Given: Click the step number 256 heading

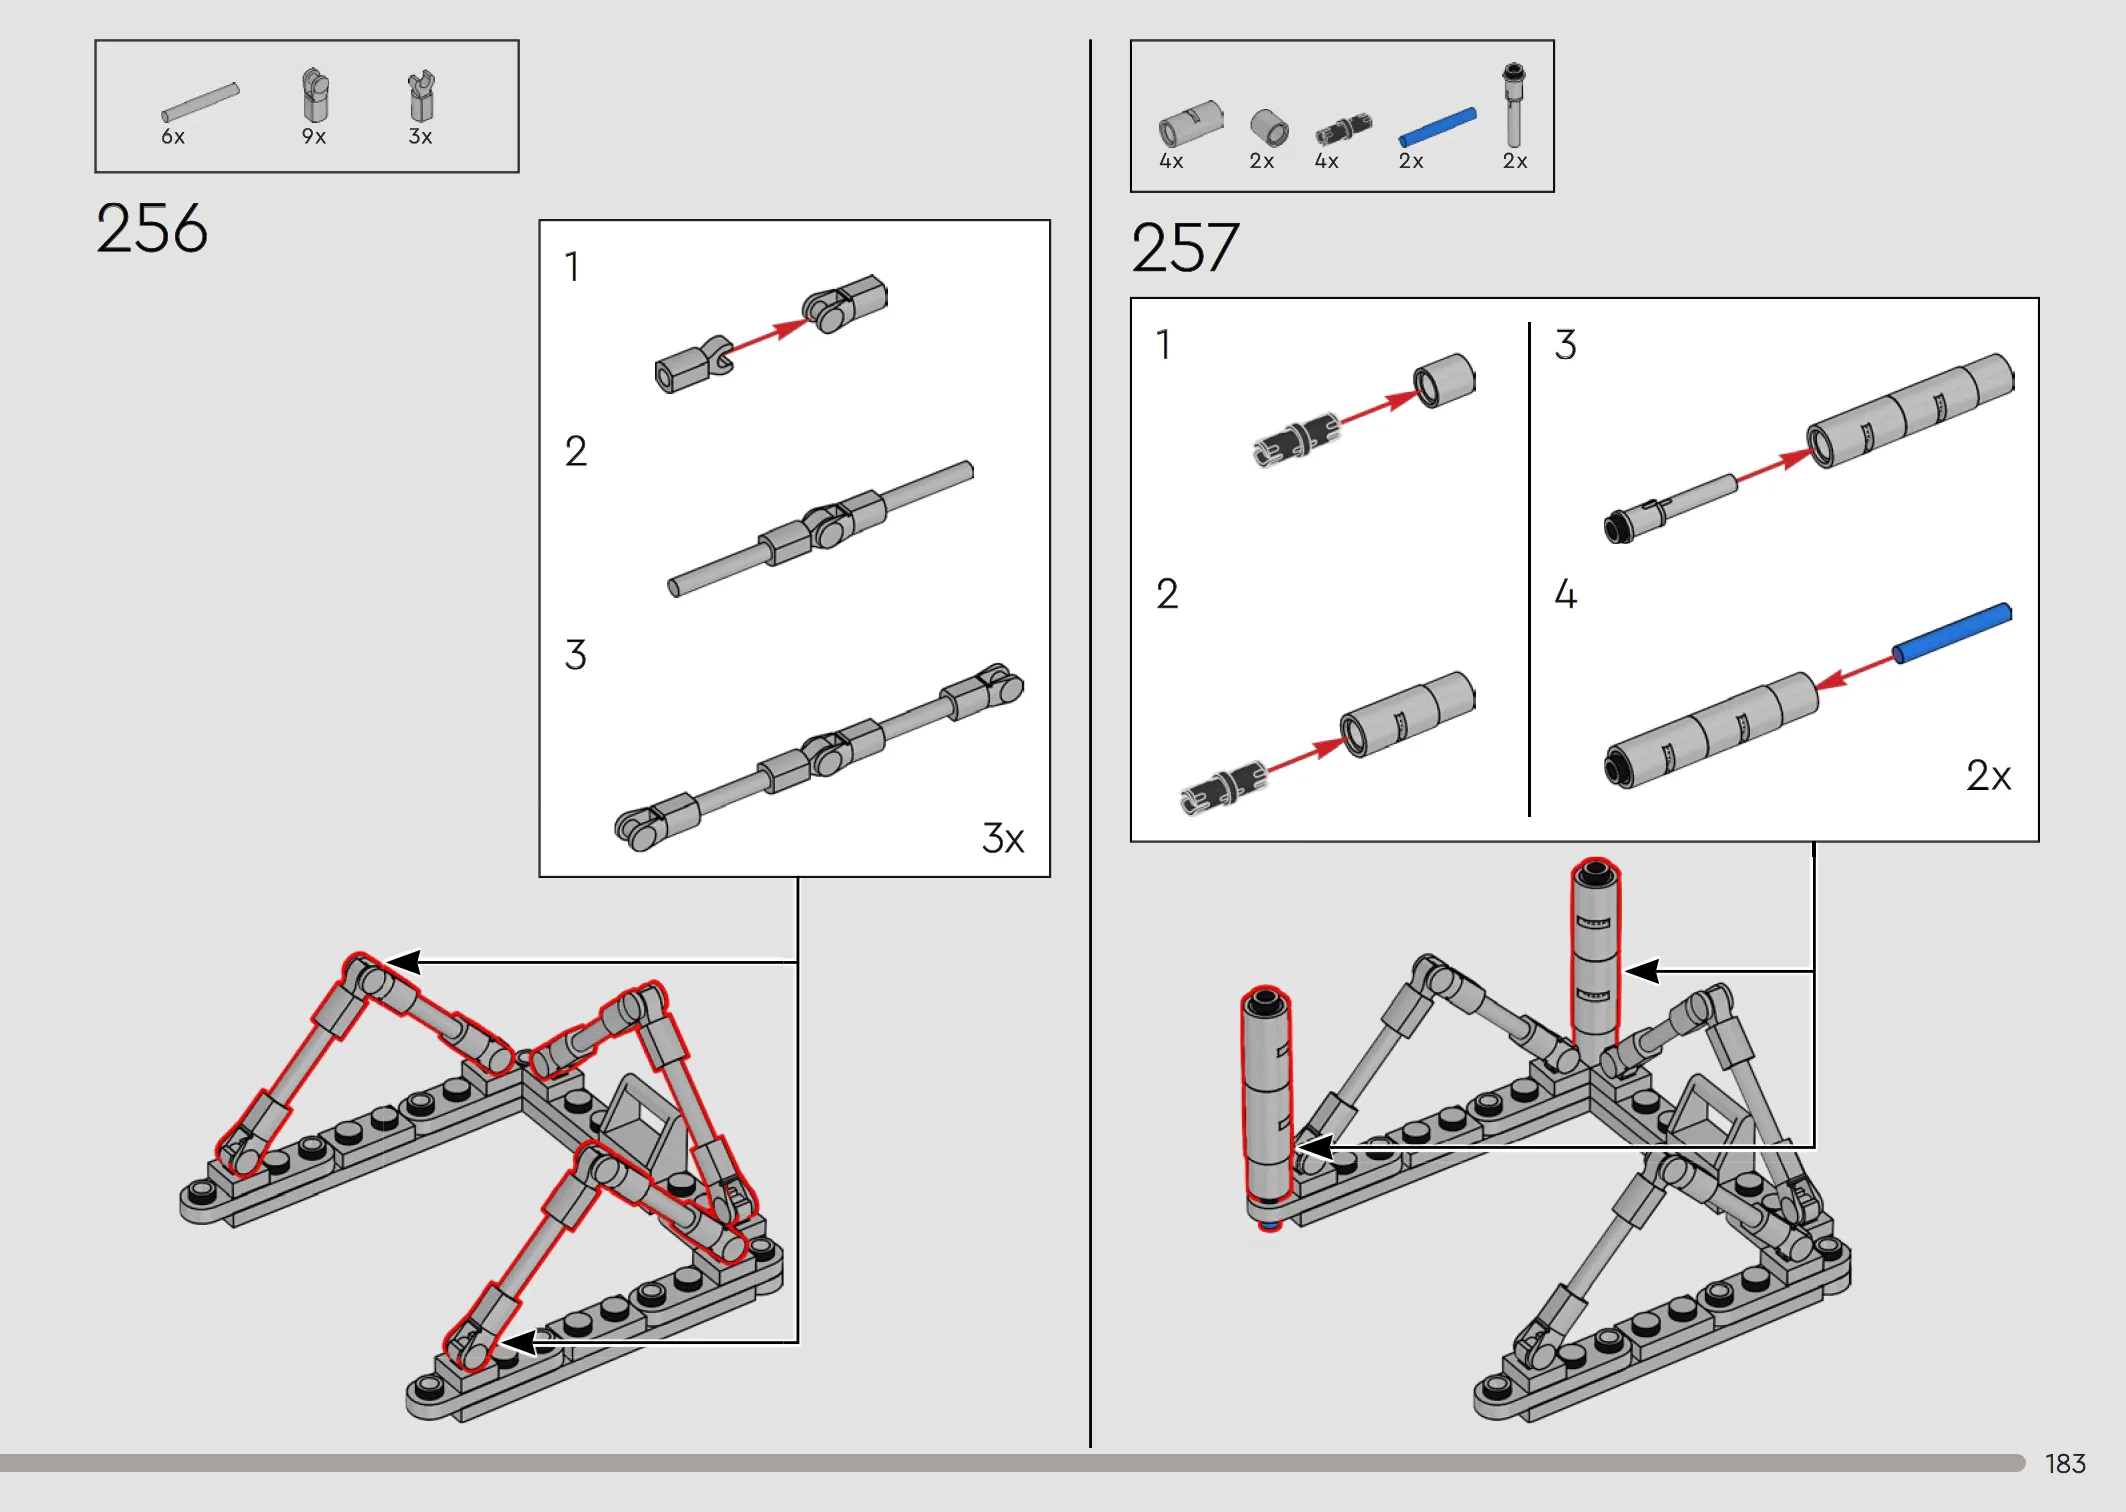Looking at the screenshot, I should coord(152,228).
